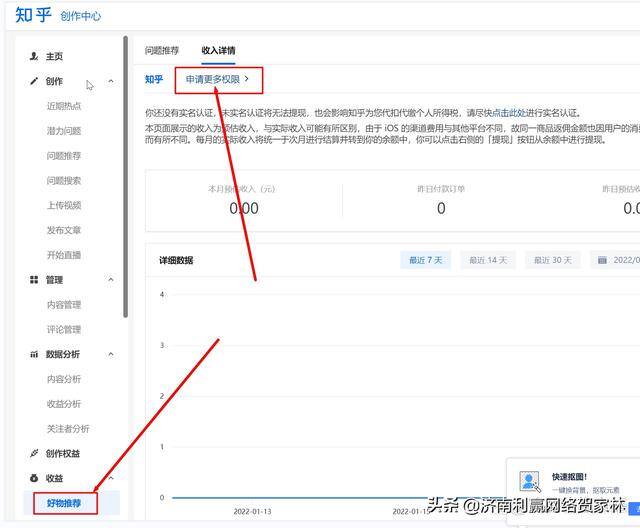Screen dimensions: 640x528
Task: Click the 快速抠图 popup image icon
Action: point(529,481)
